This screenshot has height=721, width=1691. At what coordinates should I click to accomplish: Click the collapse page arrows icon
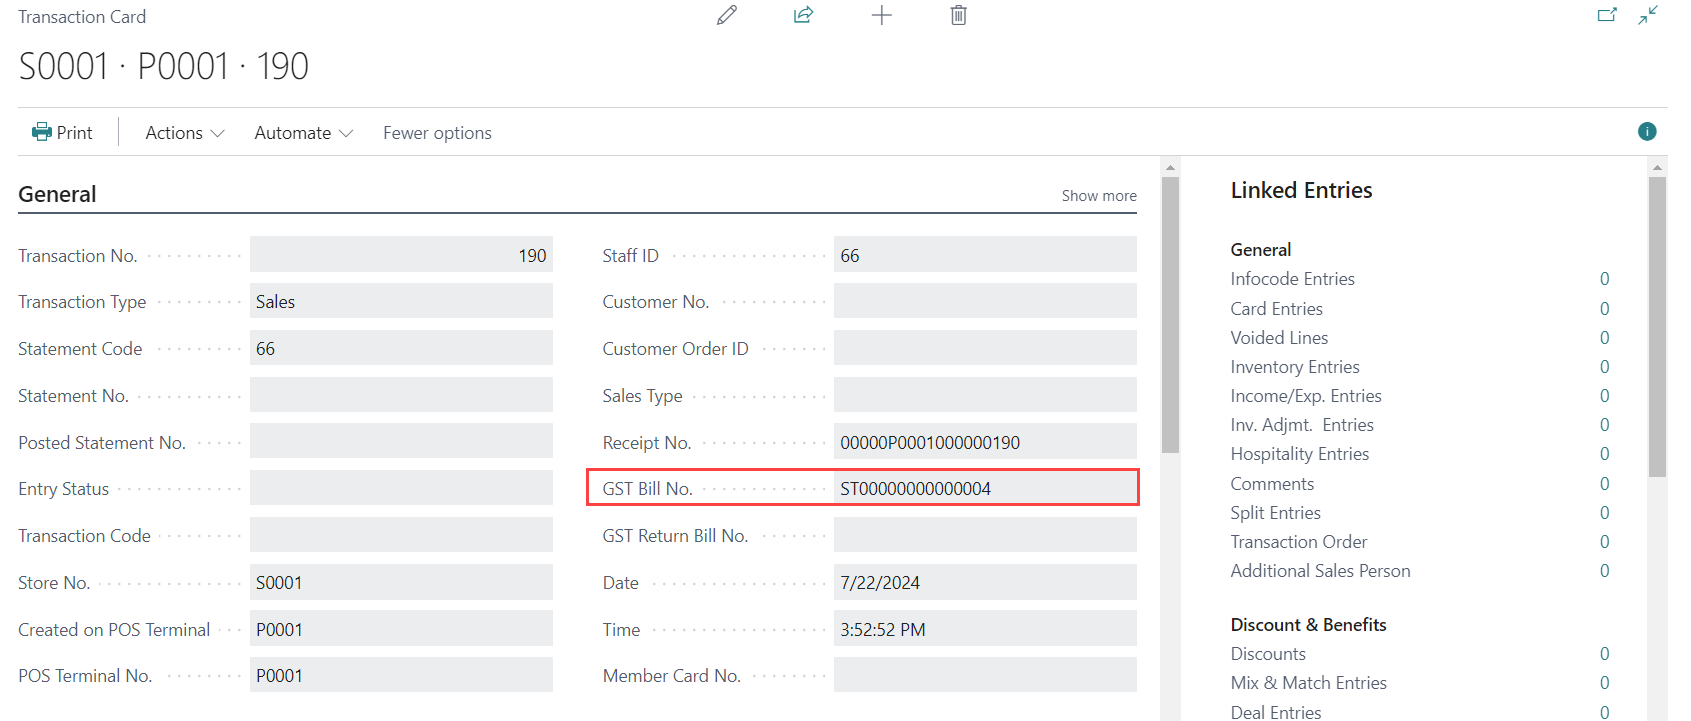[1648, 15]
